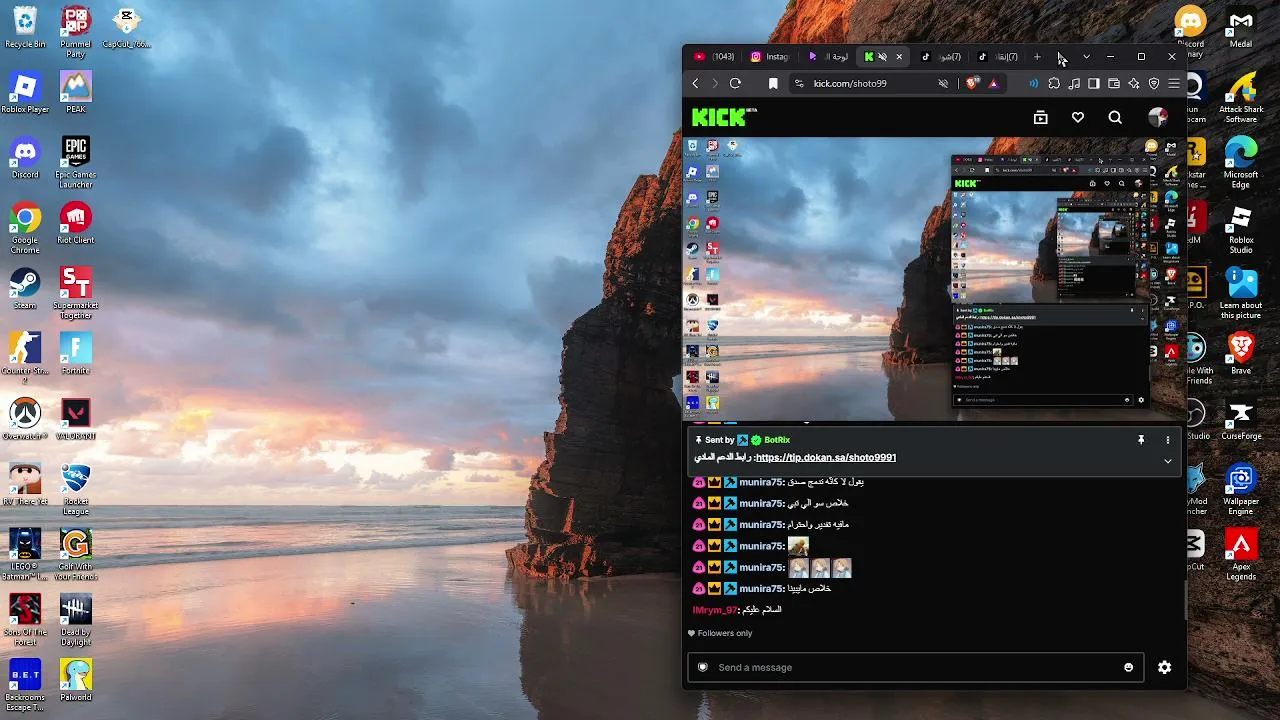1280x720 pixels.
Task: Bookmark this page in Brave
Action: click(773, 84)
